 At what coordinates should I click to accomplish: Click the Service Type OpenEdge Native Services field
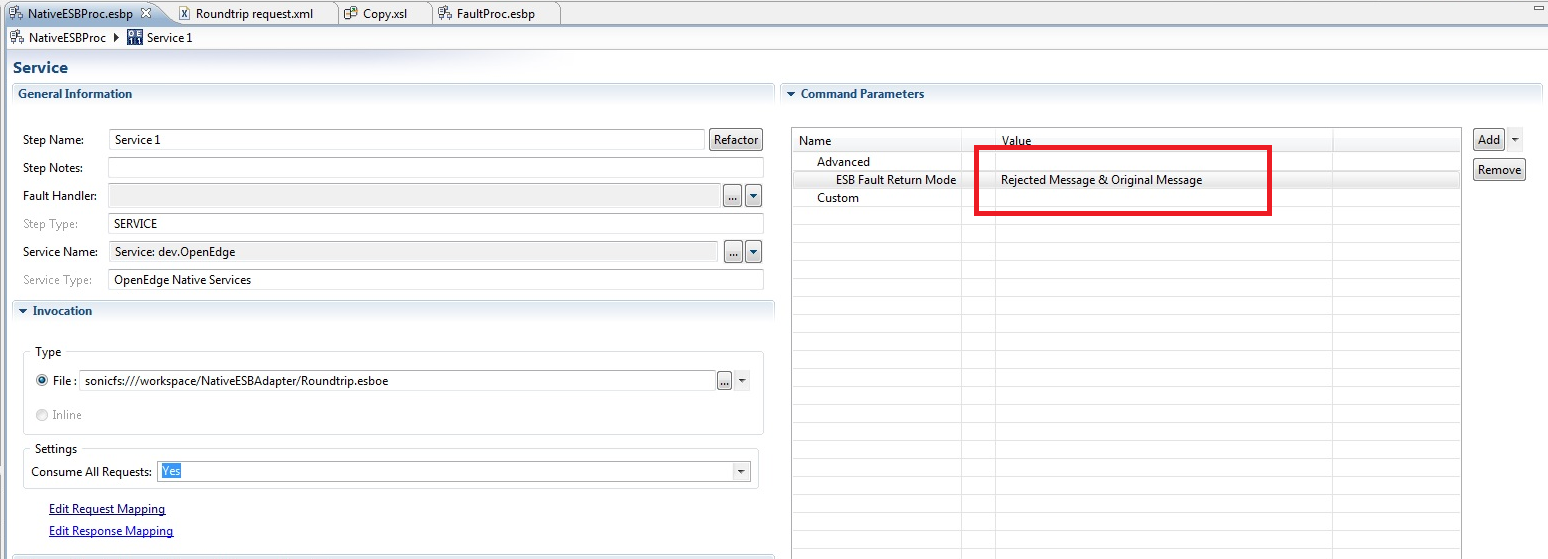tap(435, 280)
